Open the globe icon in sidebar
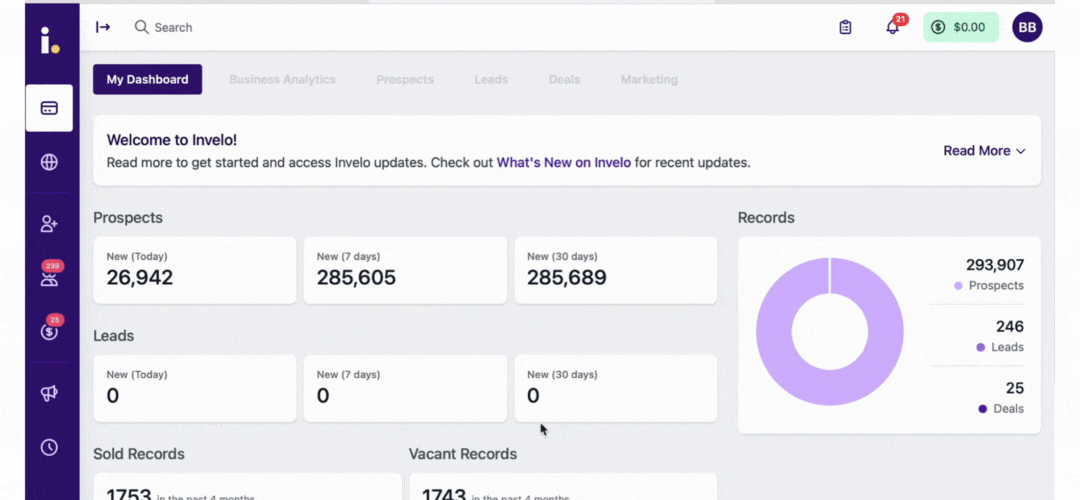Image resolution: width=1080 pixels, height=500 pixels. tap(49, 162)
